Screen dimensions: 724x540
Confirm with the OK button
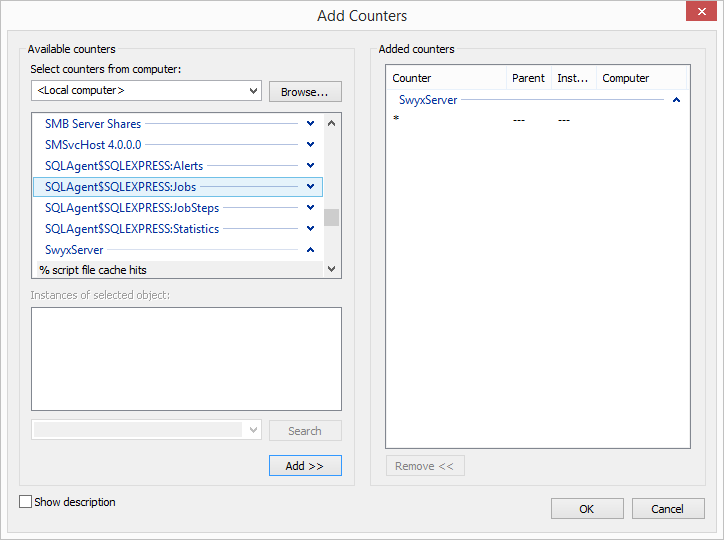pos(587,509)
